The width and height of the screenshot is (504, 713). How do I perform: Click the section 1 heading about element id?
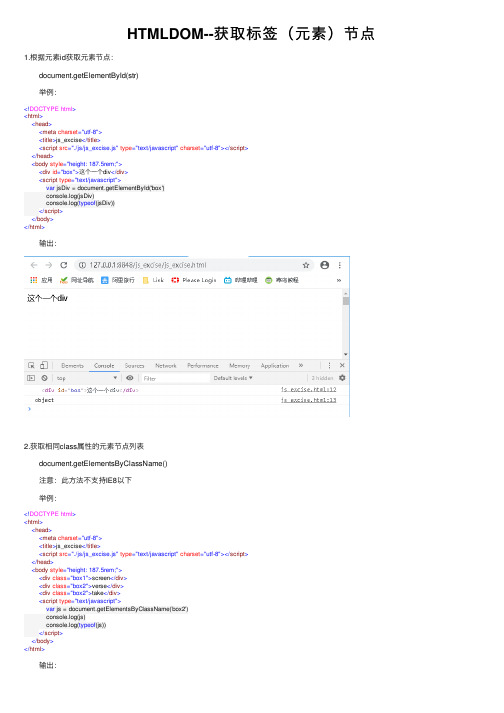coord(69,57)
